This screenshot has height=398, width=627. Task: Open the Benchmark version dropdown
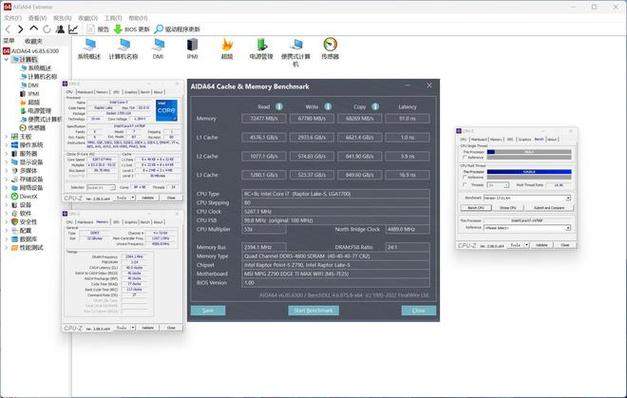[x=527, y=198]
